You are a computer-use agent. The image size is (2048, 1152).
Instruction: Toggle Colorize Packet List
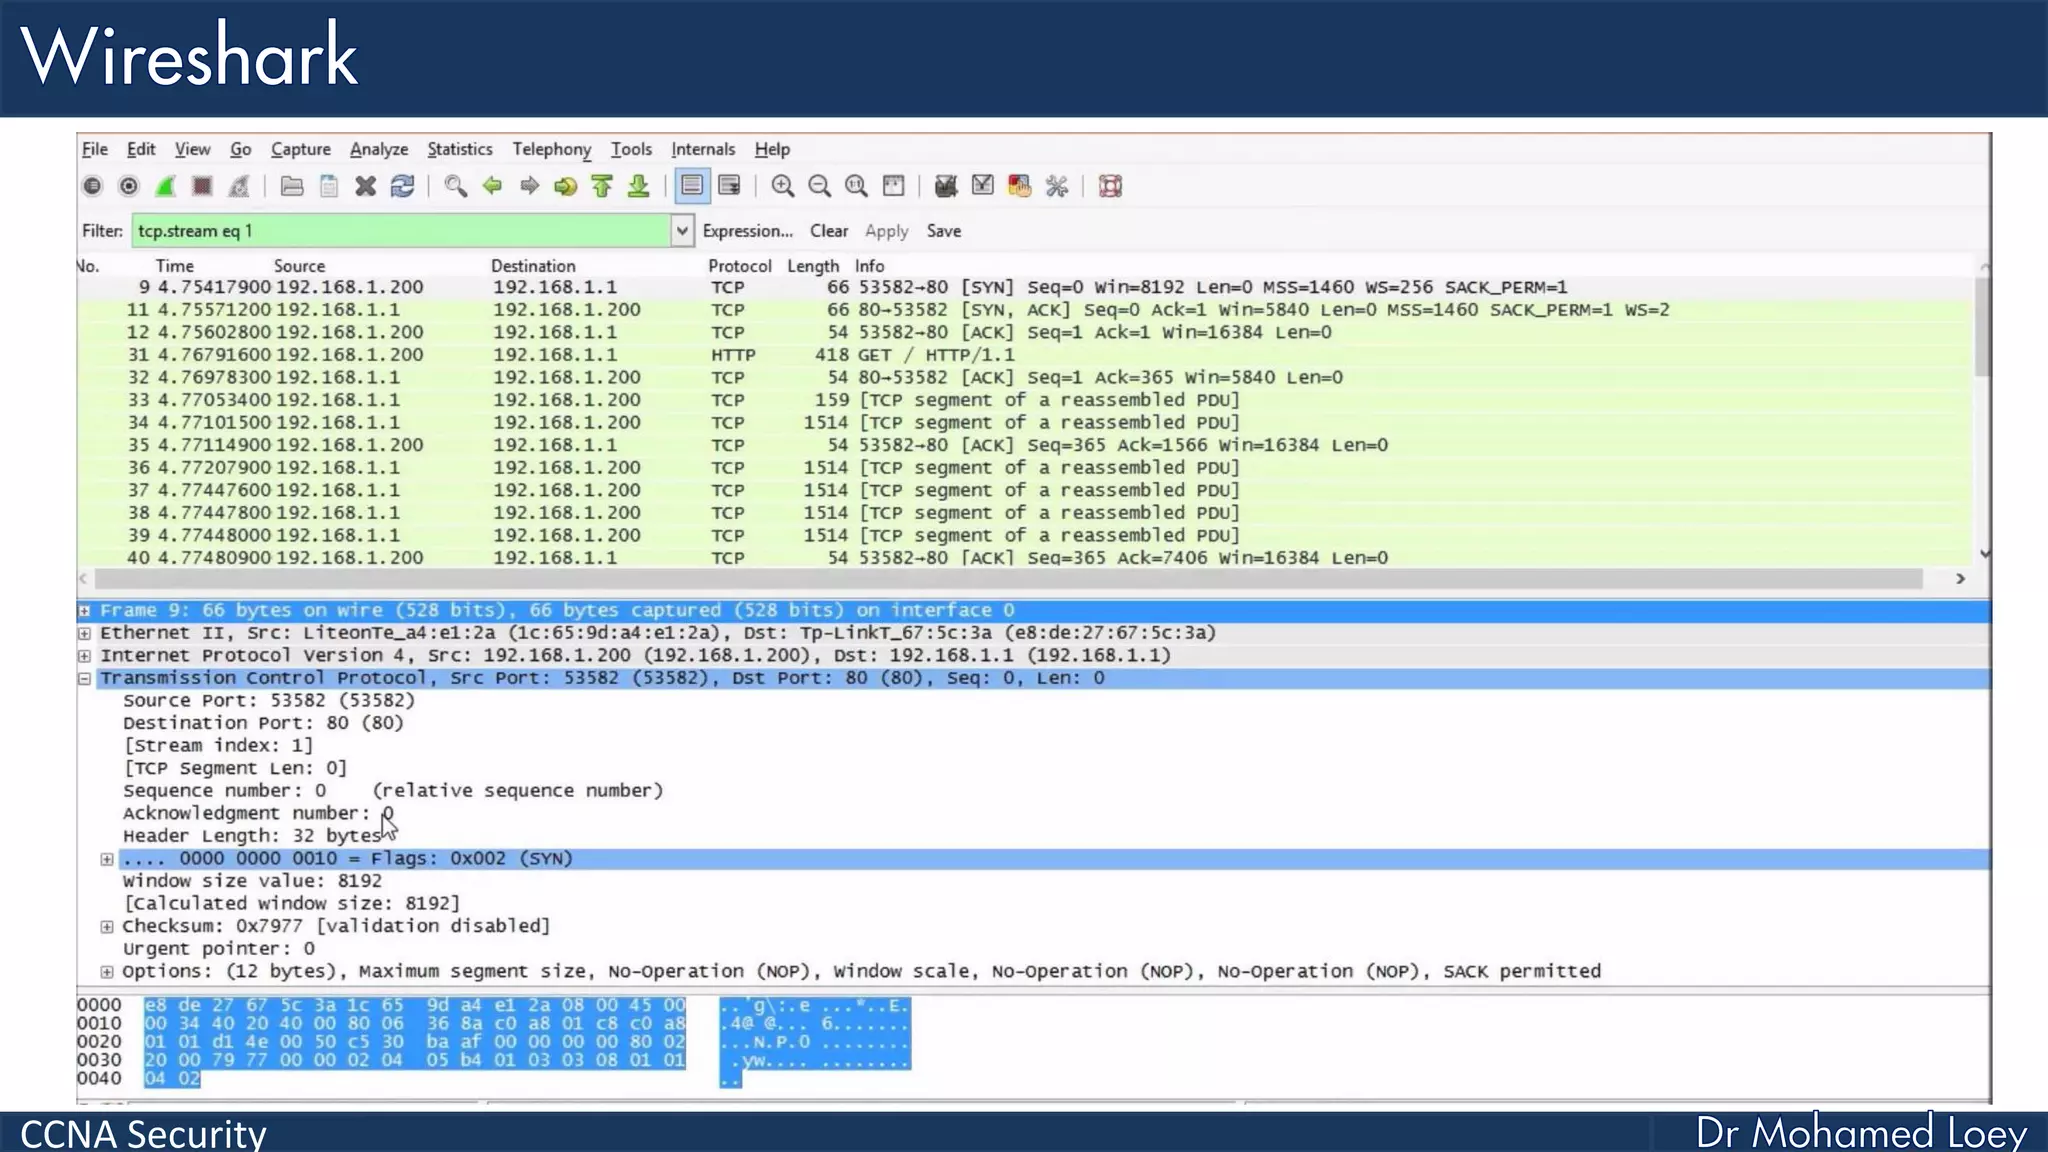691,186
